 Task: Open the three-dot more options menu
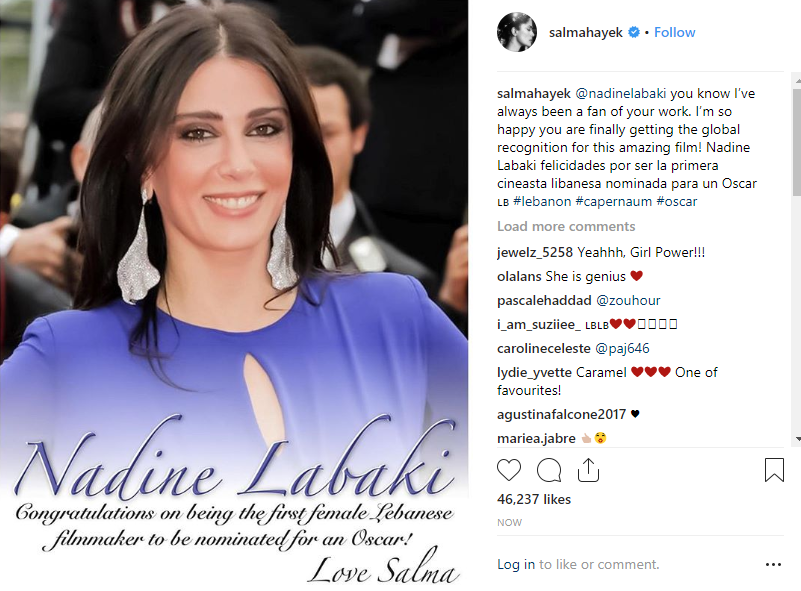(773, 564)
